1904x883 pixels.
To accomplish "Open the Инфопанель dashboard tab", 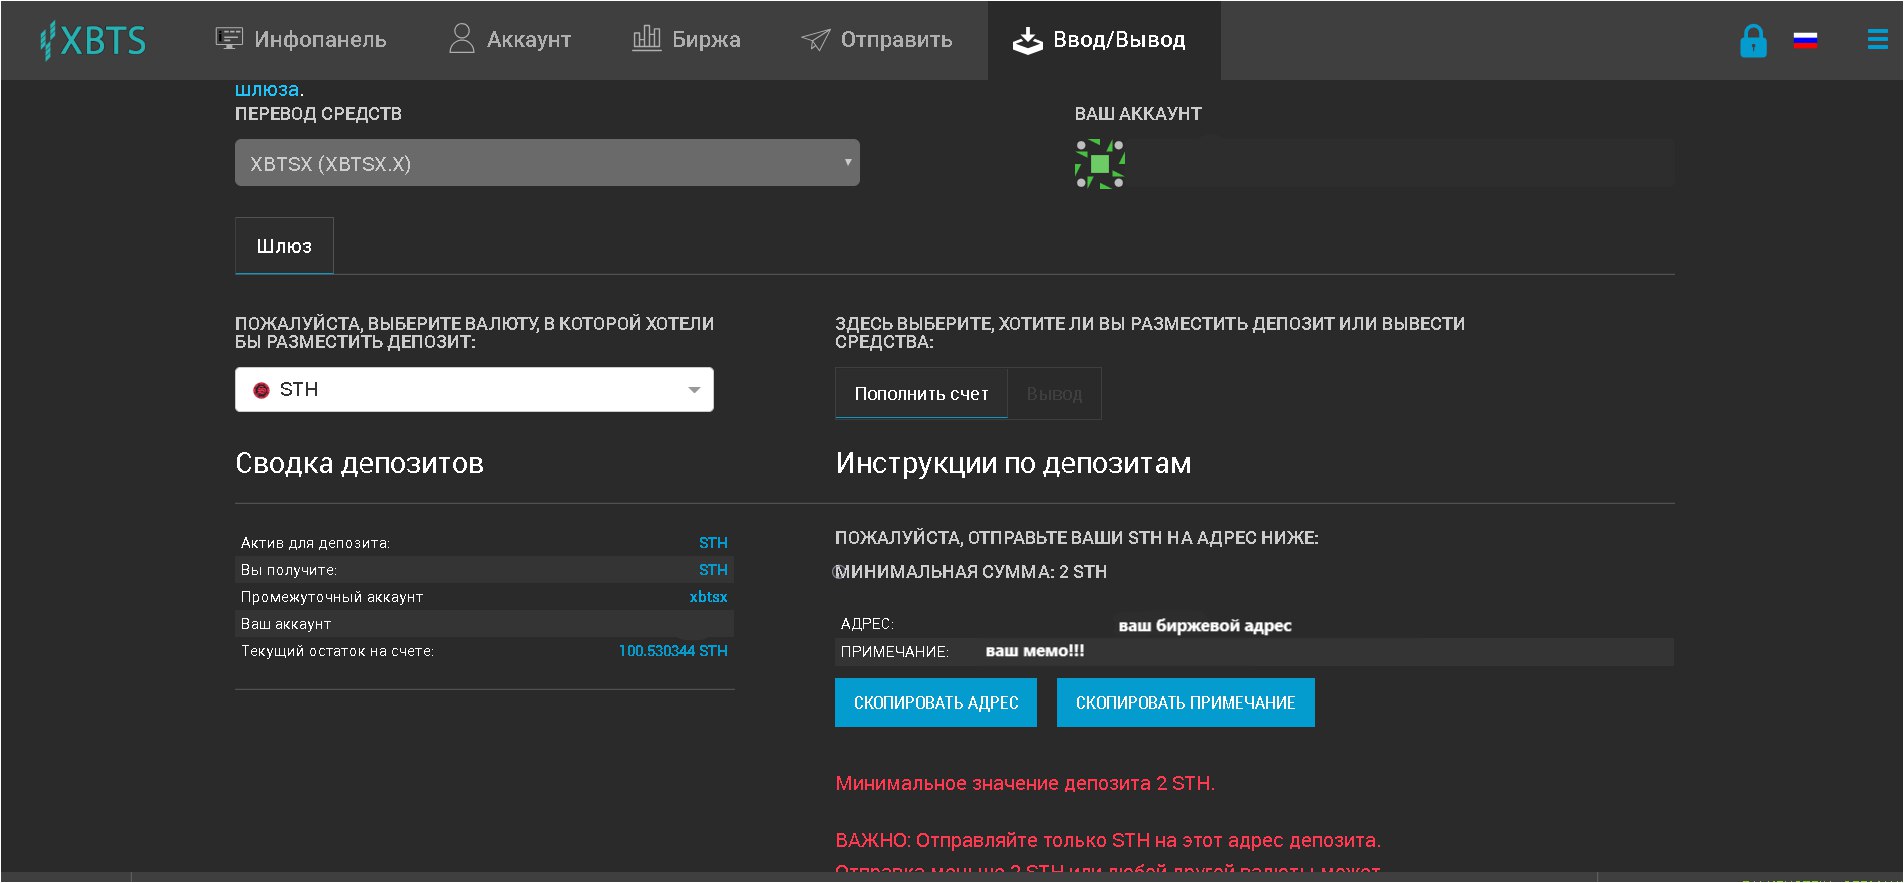I will click(301, 40).
